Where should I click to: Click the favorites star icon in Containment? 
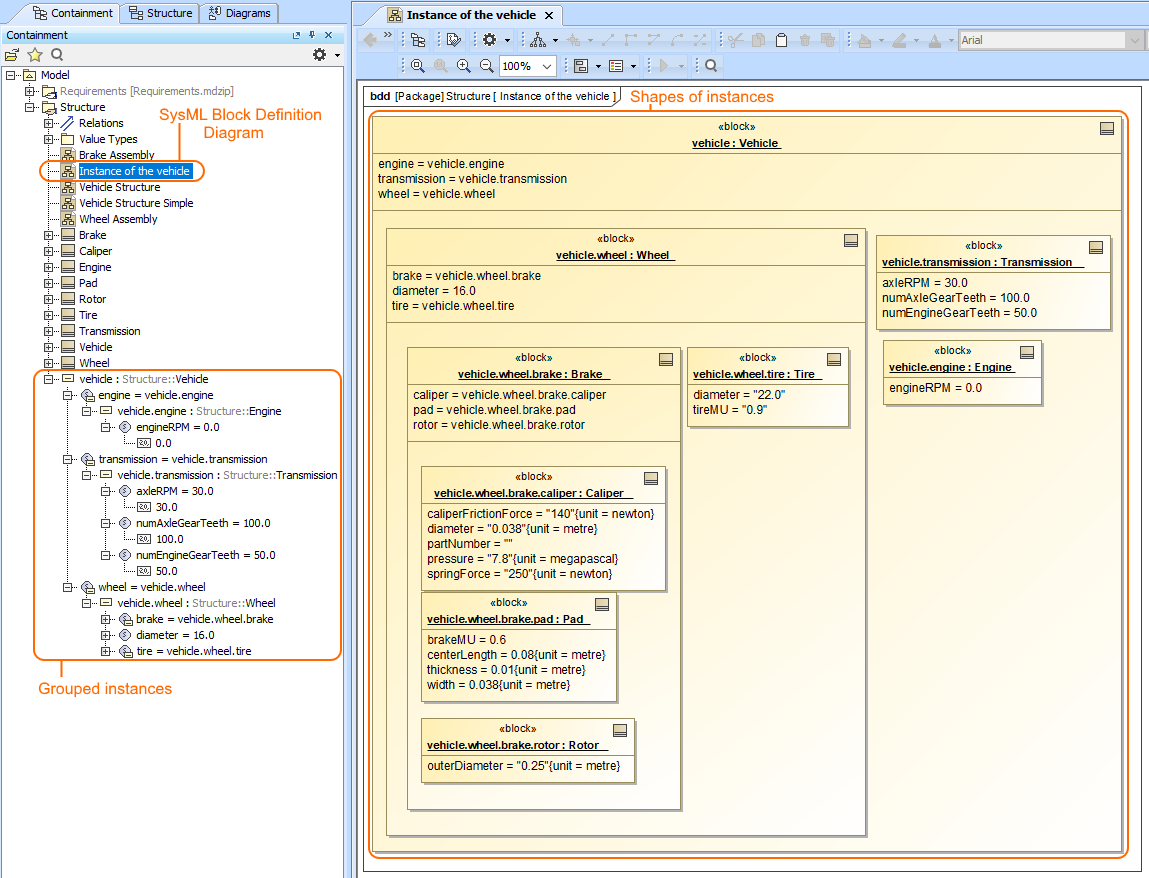pos(35,55)
